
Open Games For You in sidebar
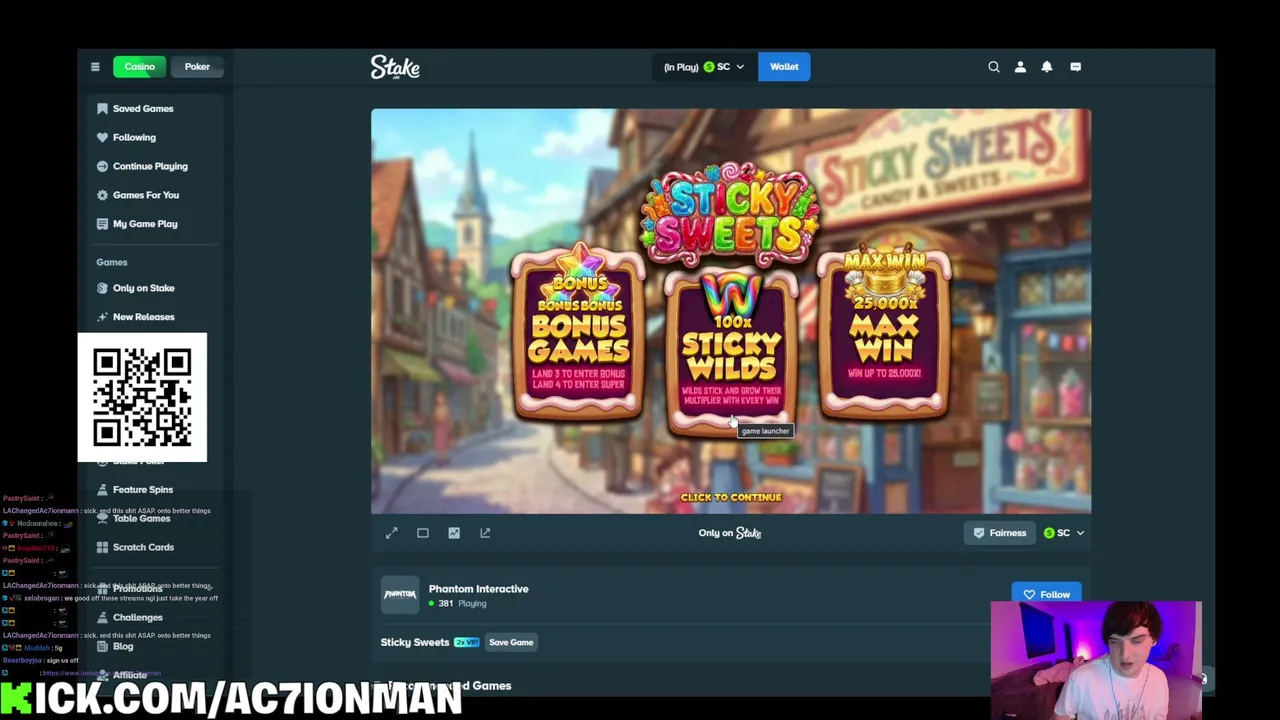coord(146,195)
